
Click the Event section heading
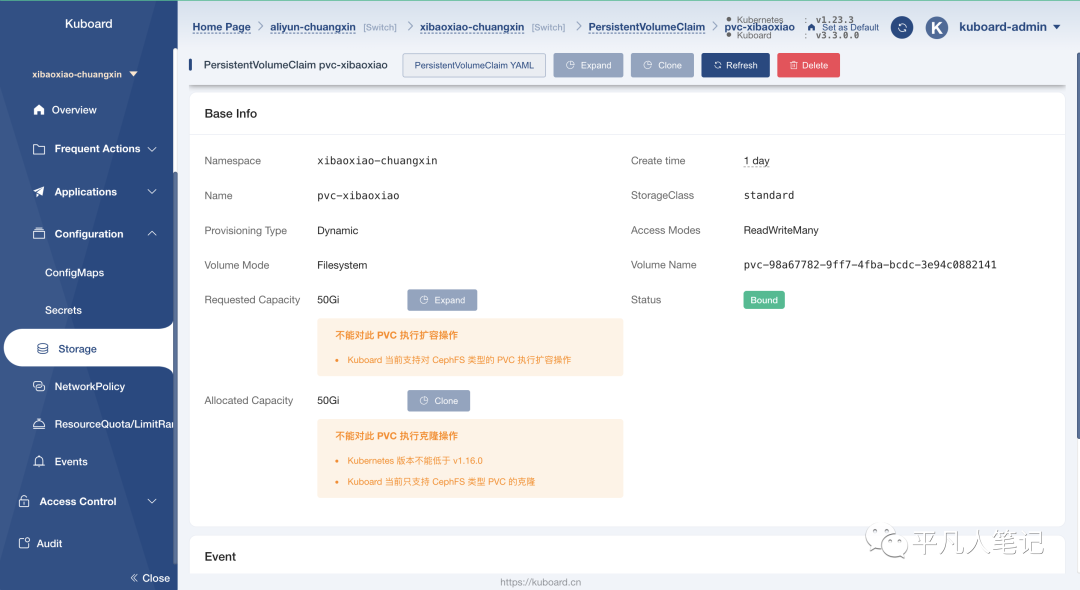click(x=220, y=557)
